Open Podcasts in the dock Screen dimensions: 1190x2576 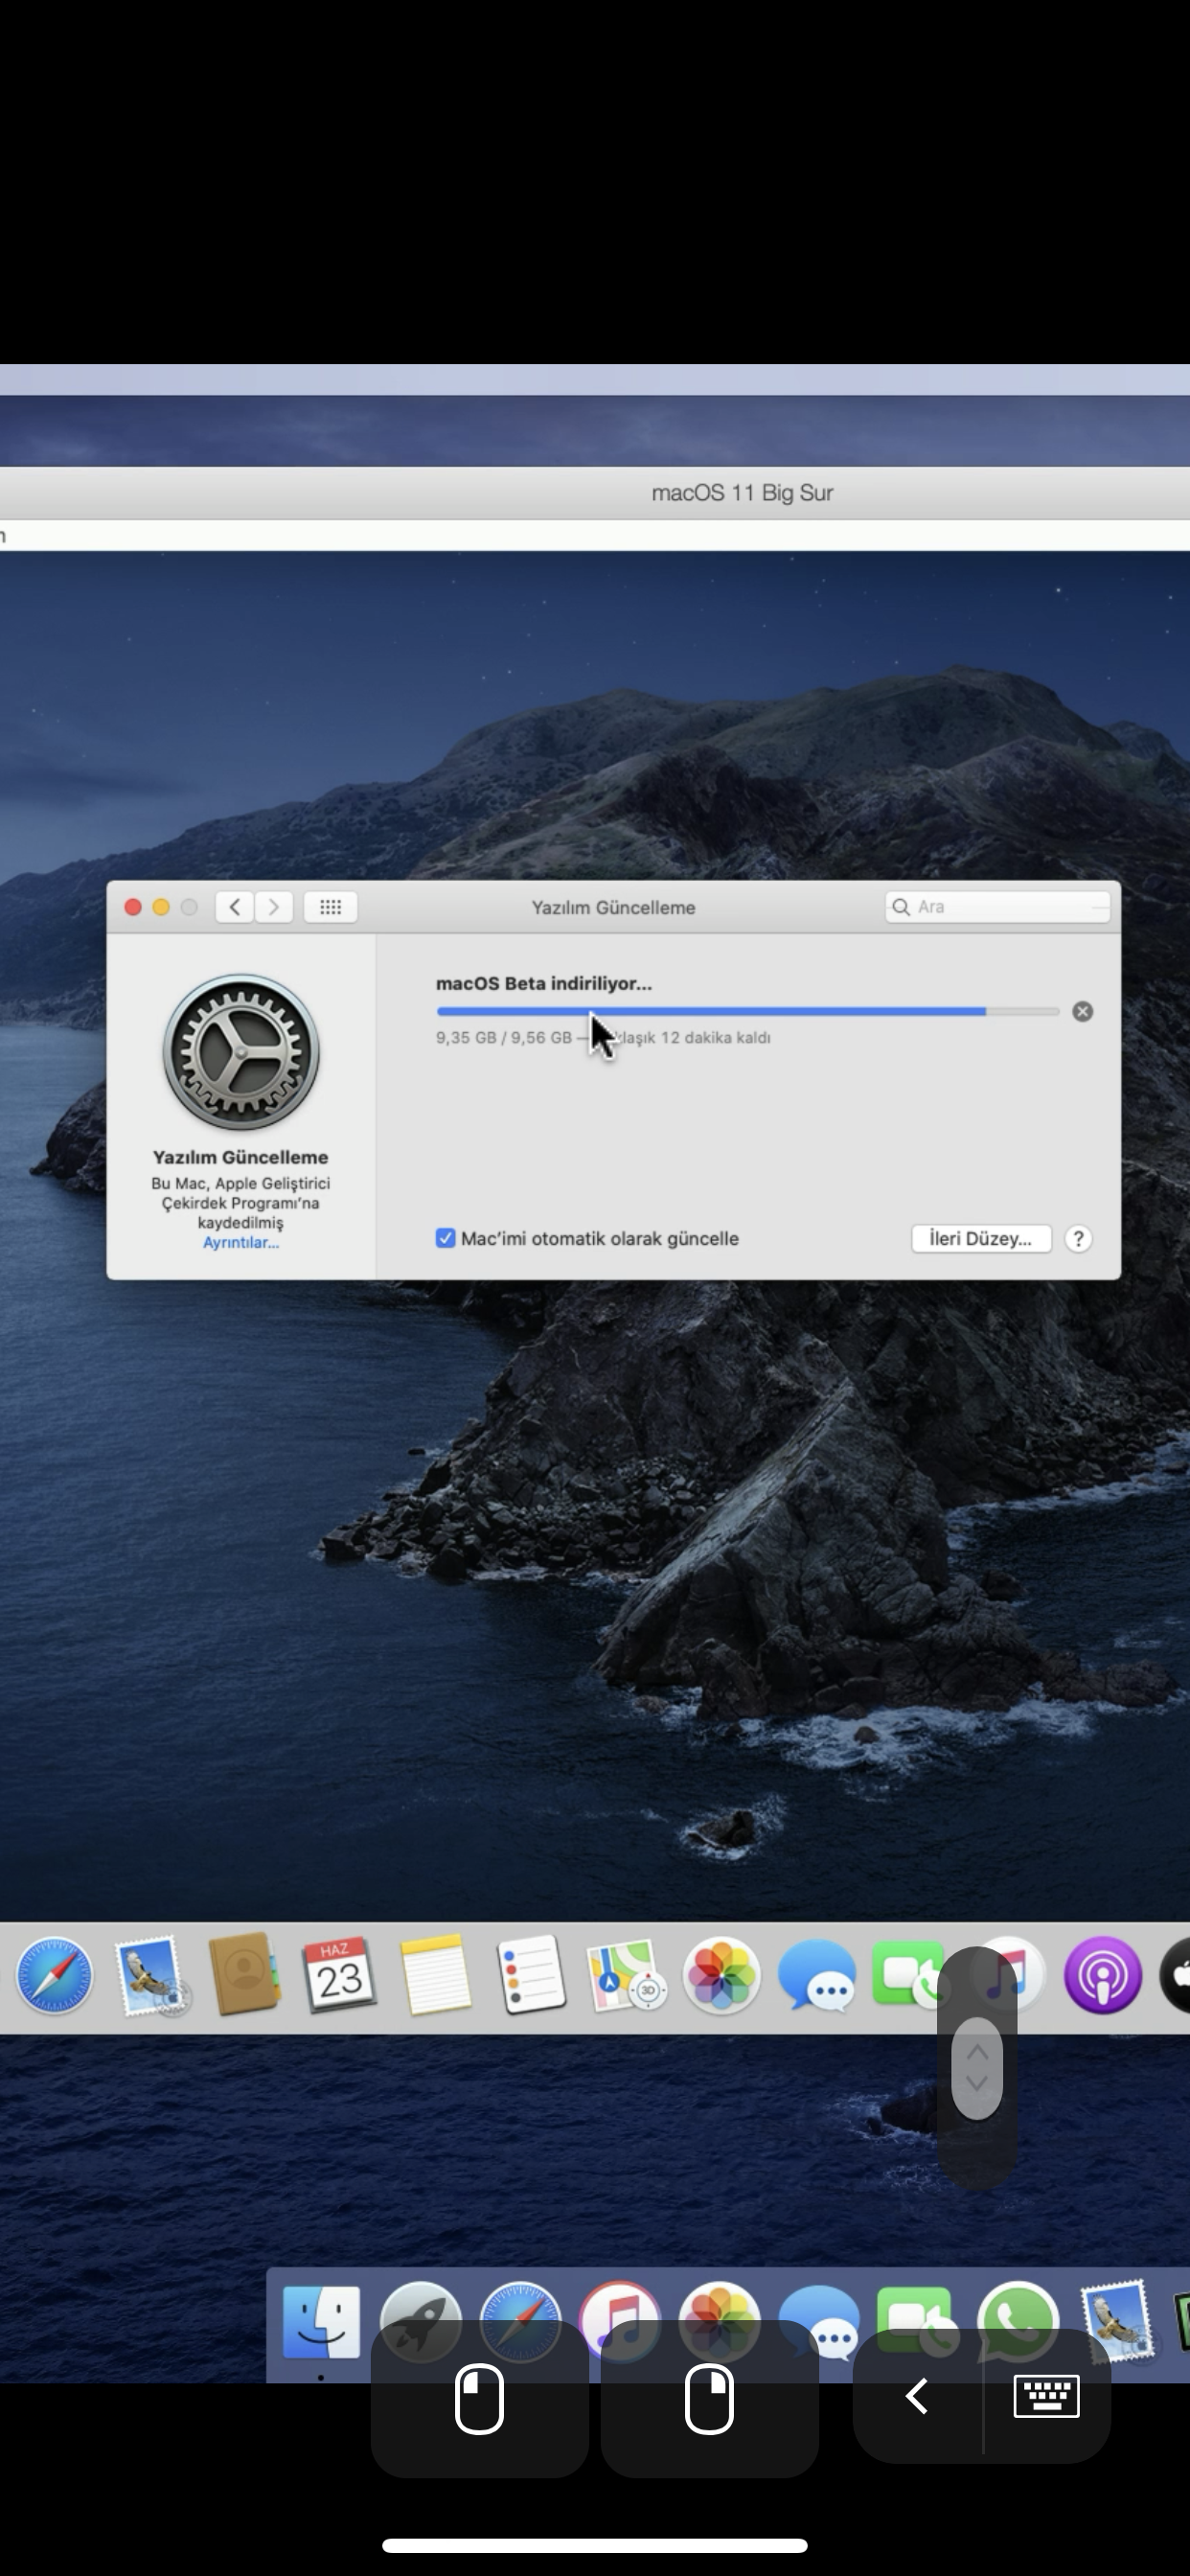(x=1103, y=1976)
